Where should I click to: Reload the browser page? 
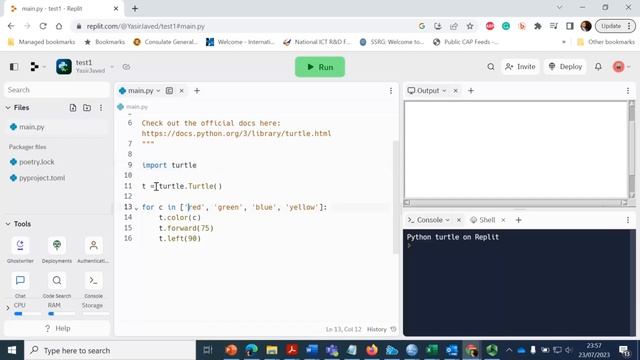tap(43, 26)
